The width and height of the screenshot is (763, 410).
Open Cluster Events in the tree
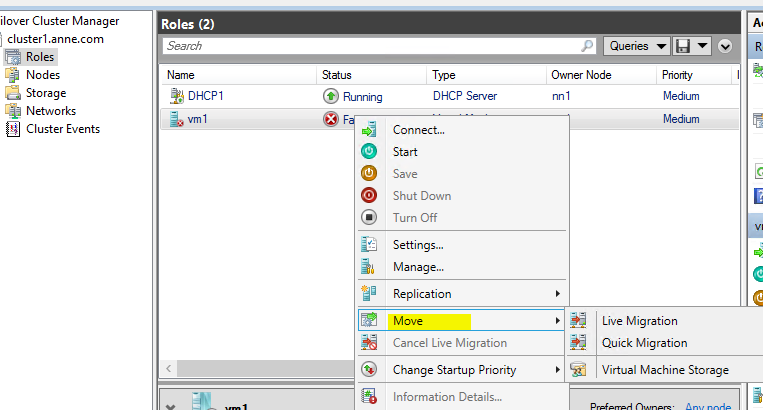(63, 129)
